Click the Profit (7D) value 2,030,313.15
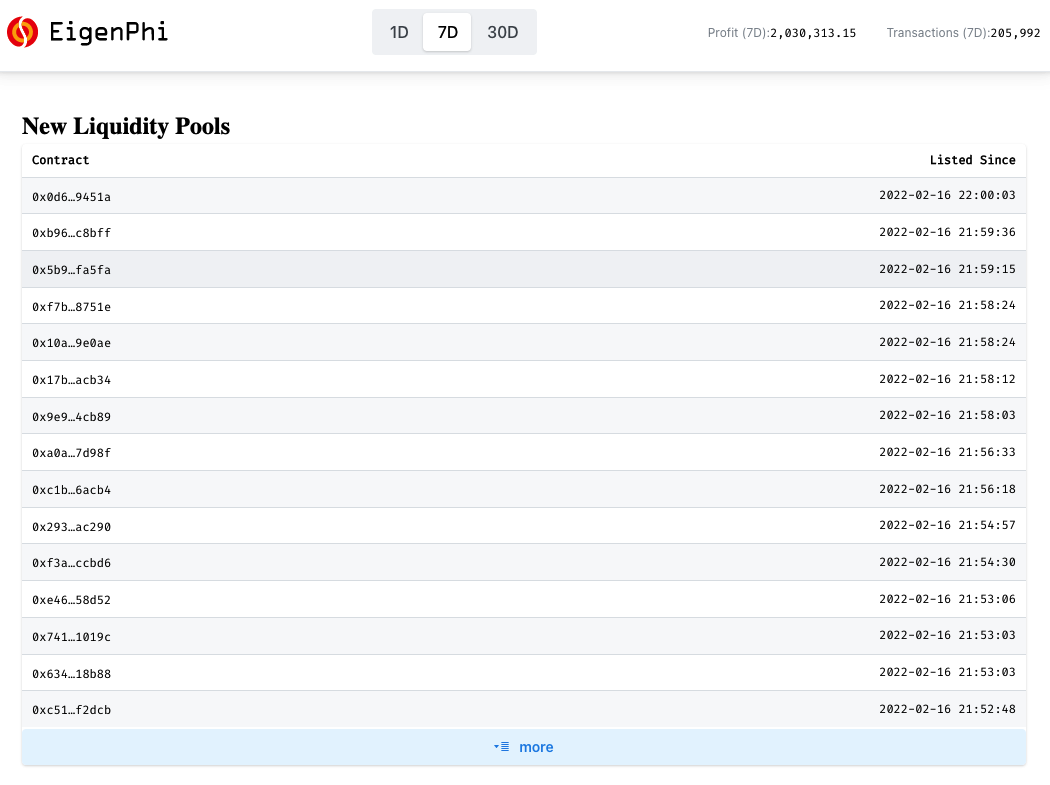The height and width of the screenshot is (785, 1050). tap(813, 33)
